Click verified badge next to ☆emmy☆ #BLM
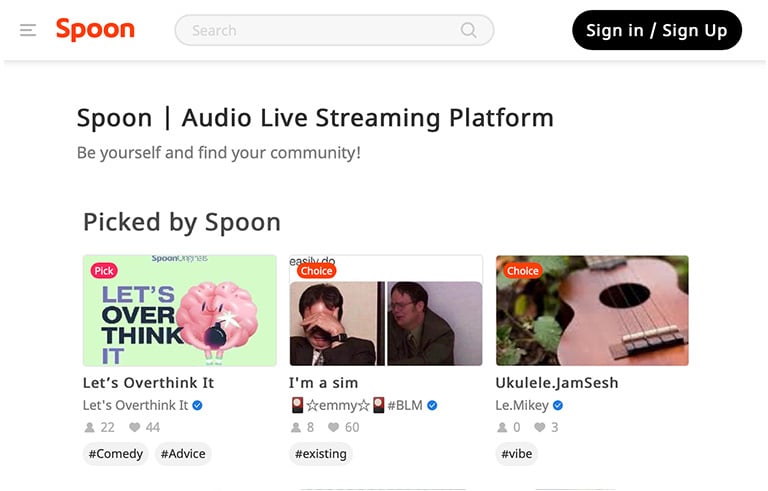The height and width of the screenshot is (491, 768). pos(432,405)
